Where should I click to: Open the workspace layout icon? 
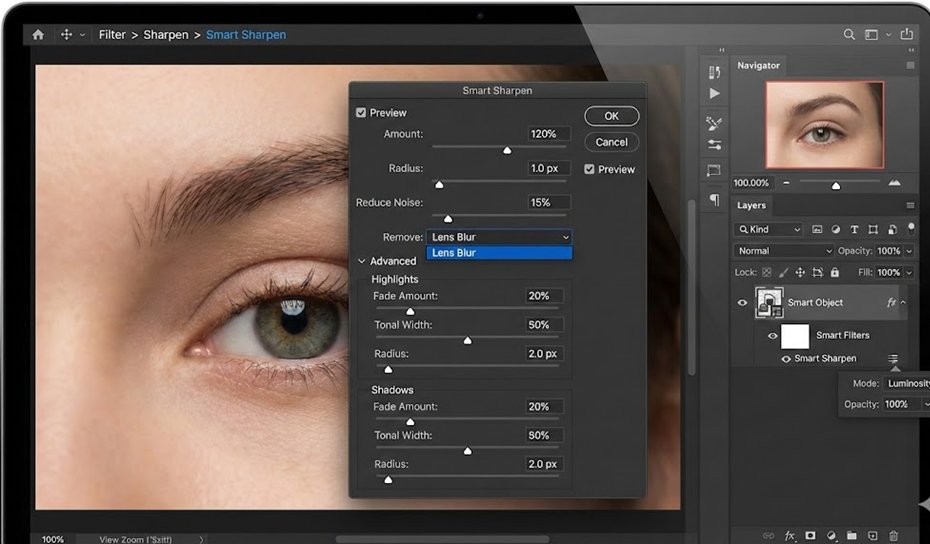(871, 35)
